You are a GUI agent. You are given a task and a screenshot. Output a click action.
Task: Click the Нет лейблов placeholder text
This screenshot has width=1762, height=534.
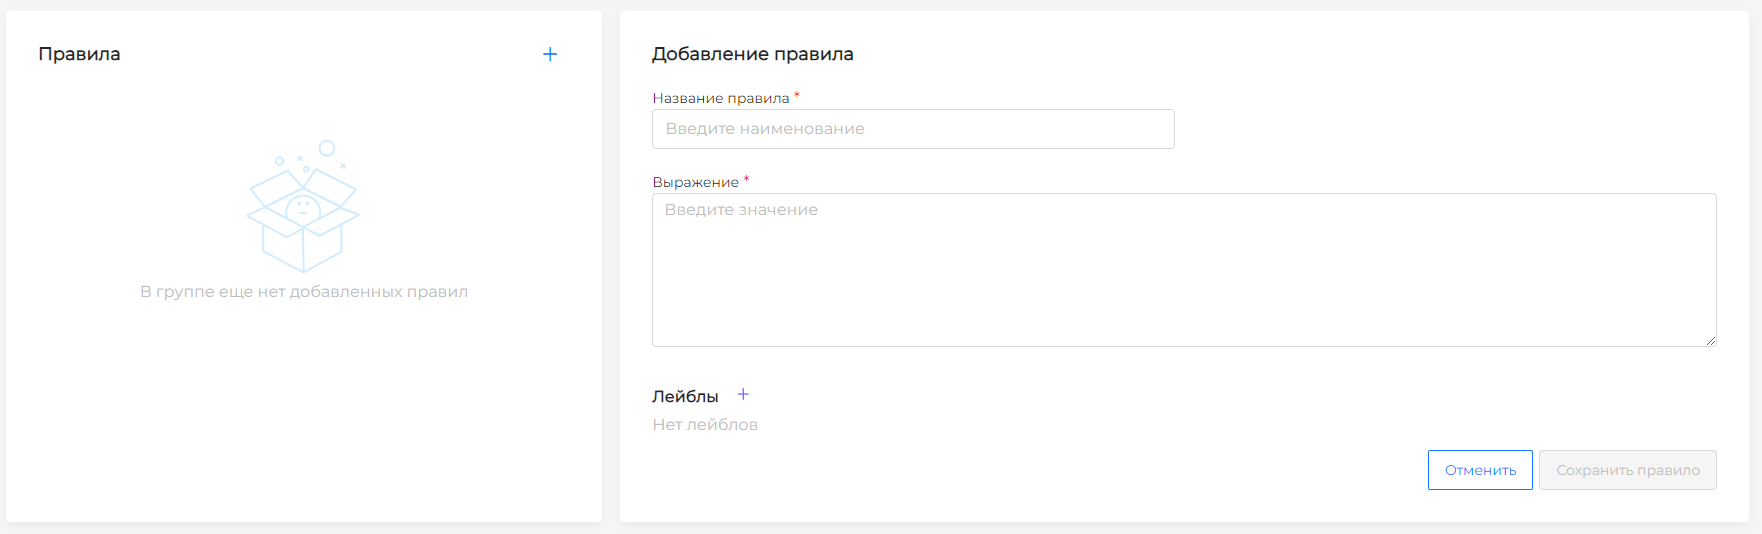click(705, 425)
